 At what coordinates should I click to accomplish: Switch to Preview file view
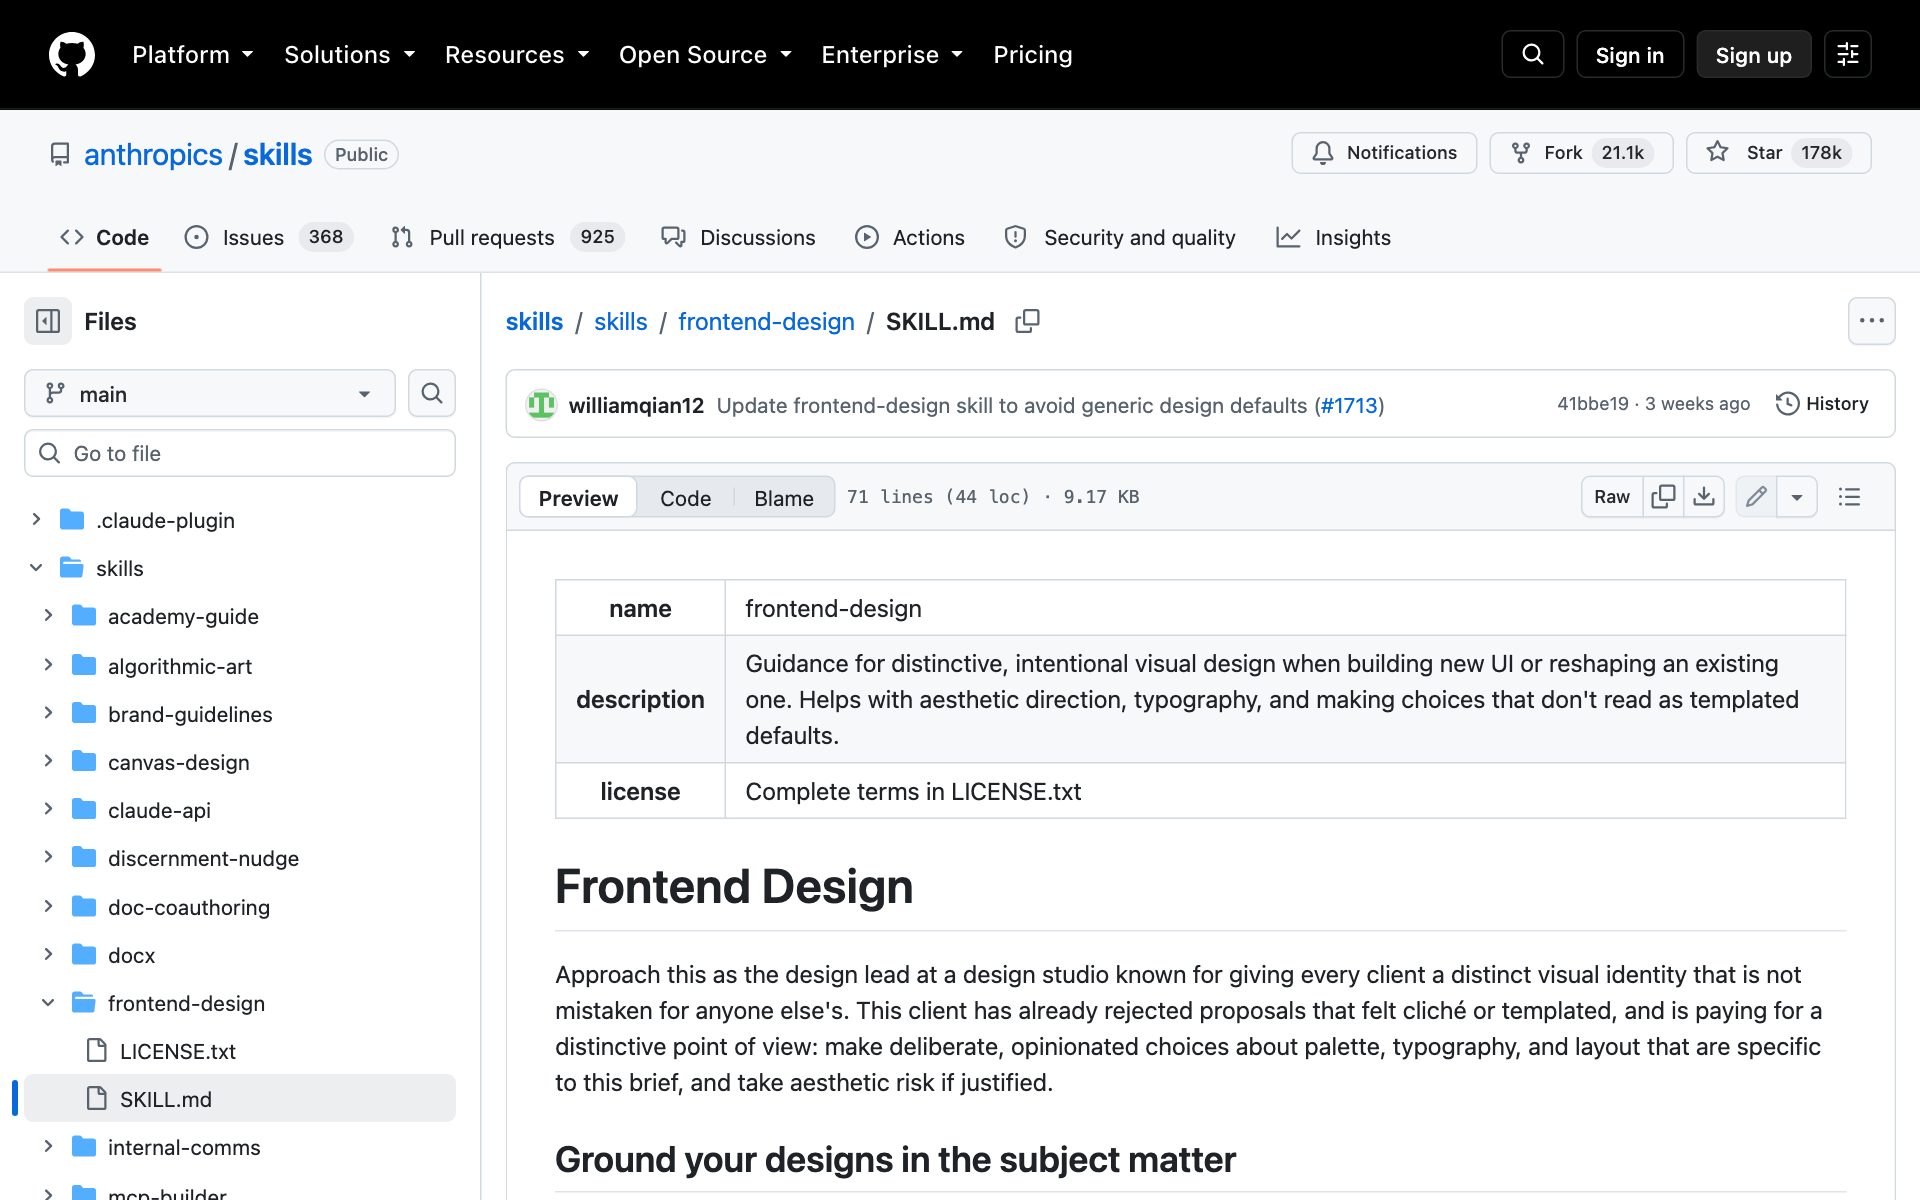[x=578, y=497]
